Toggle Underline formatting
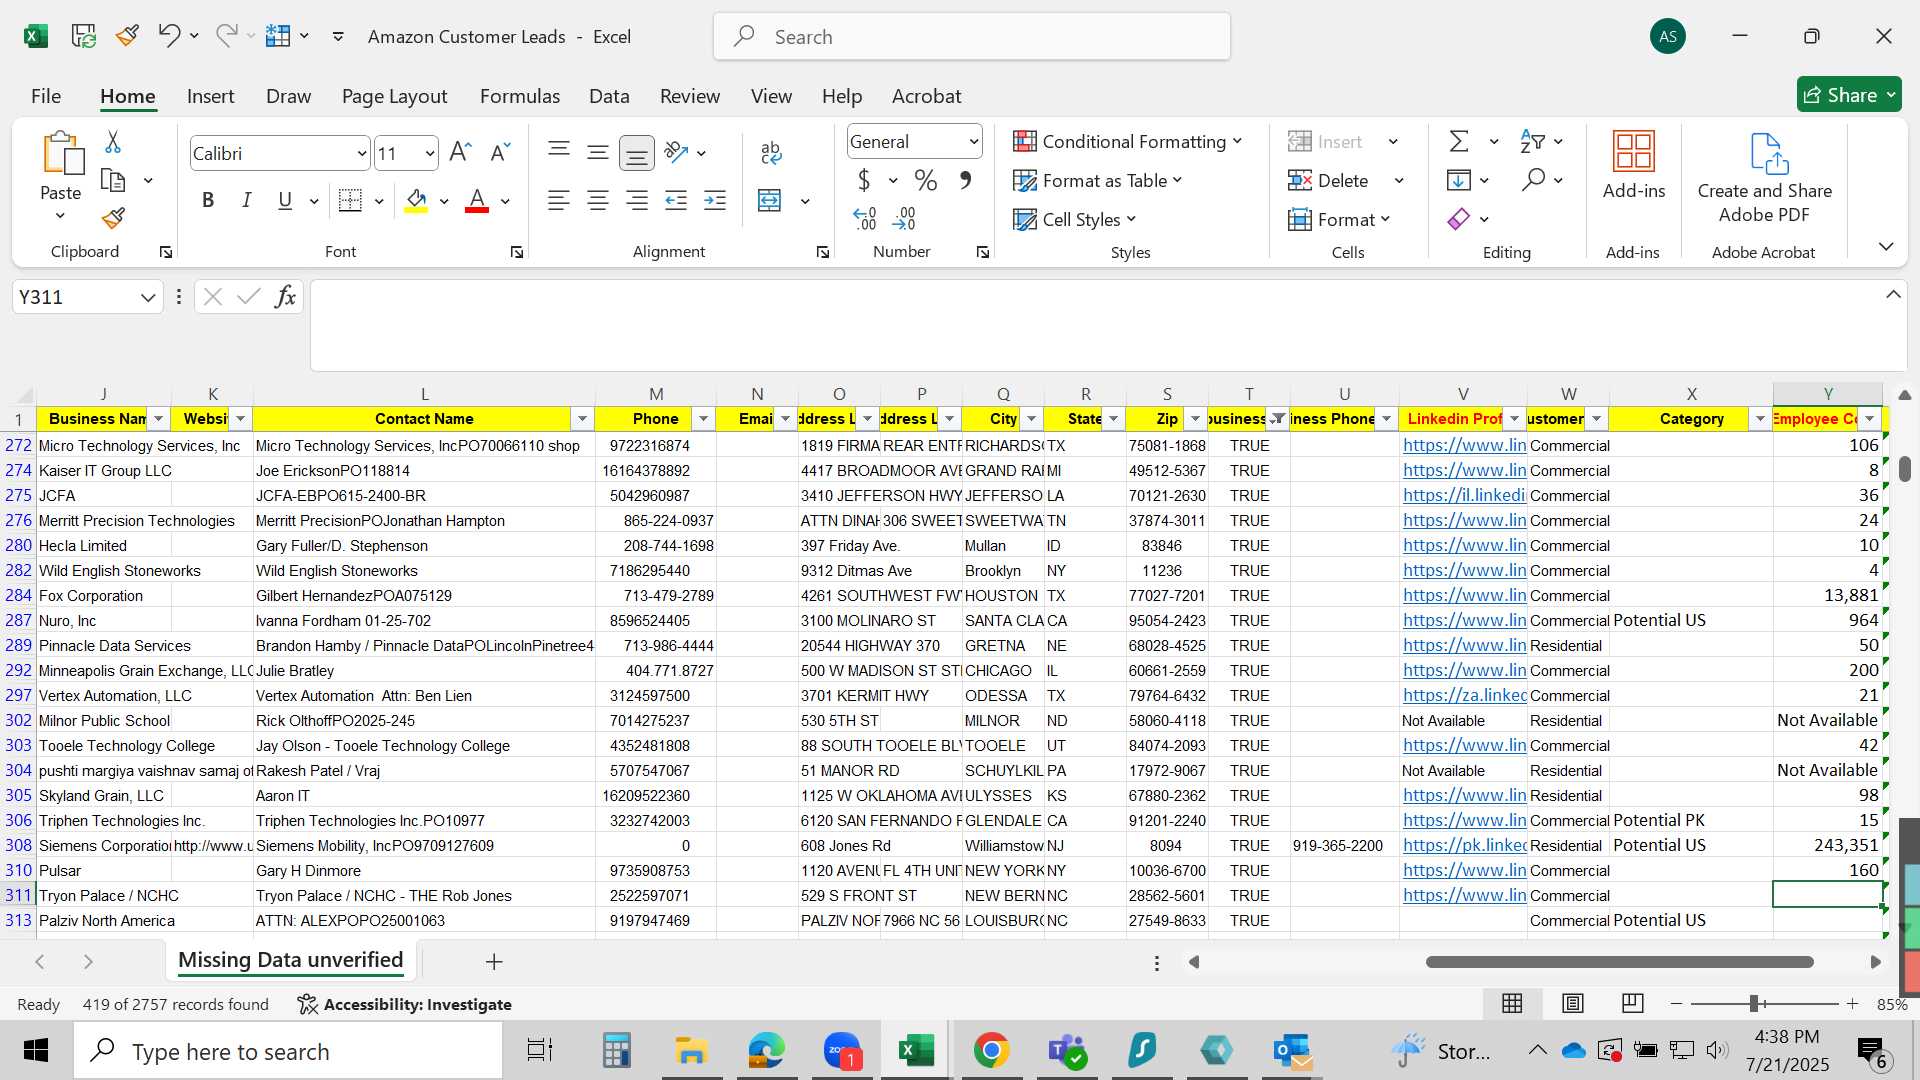 (x=285, y=200)
